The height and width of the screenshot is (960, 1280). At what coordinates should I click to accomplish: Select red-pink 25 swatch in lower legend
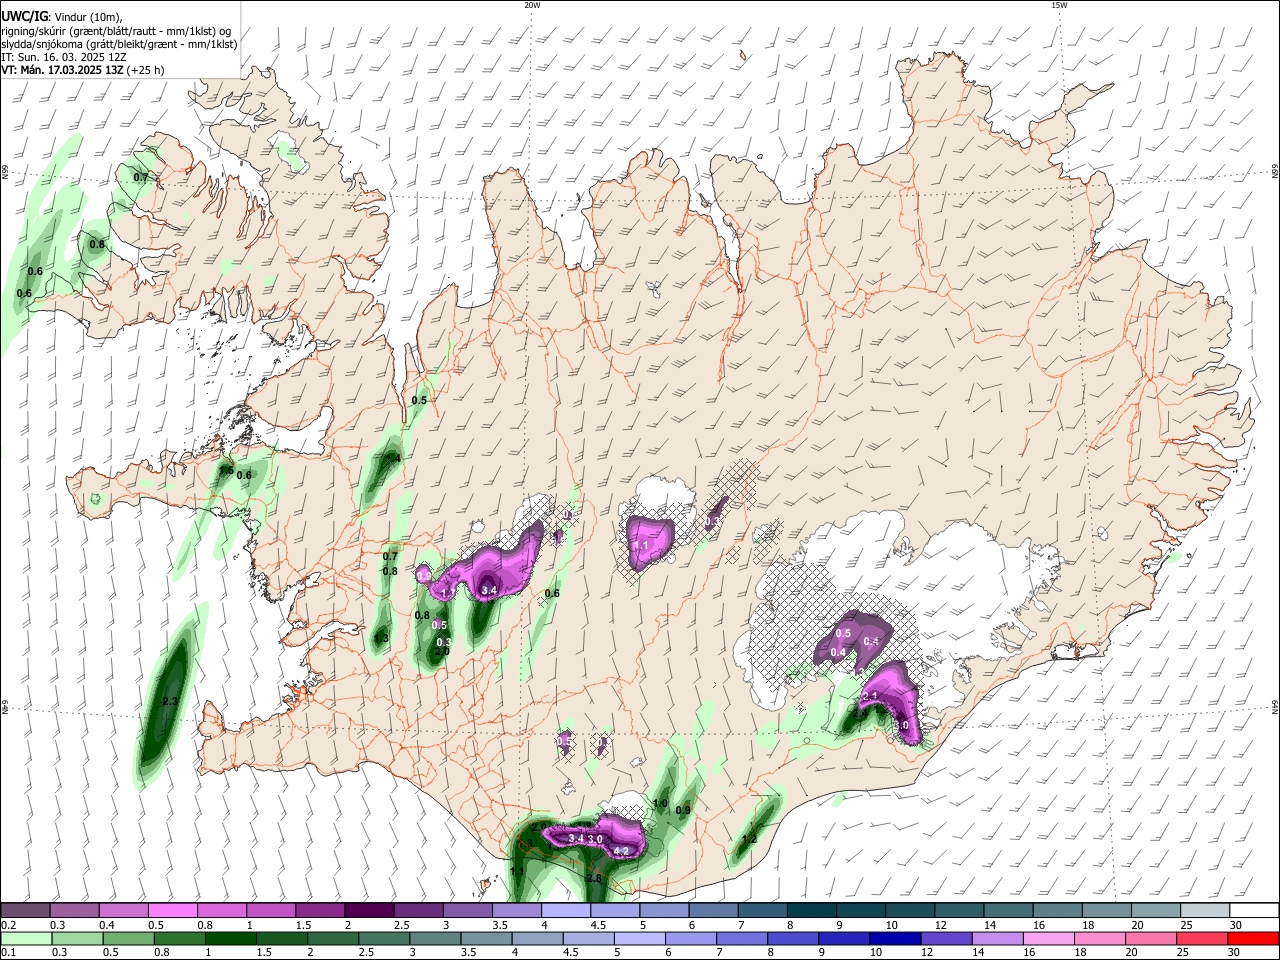[1201, 938]
